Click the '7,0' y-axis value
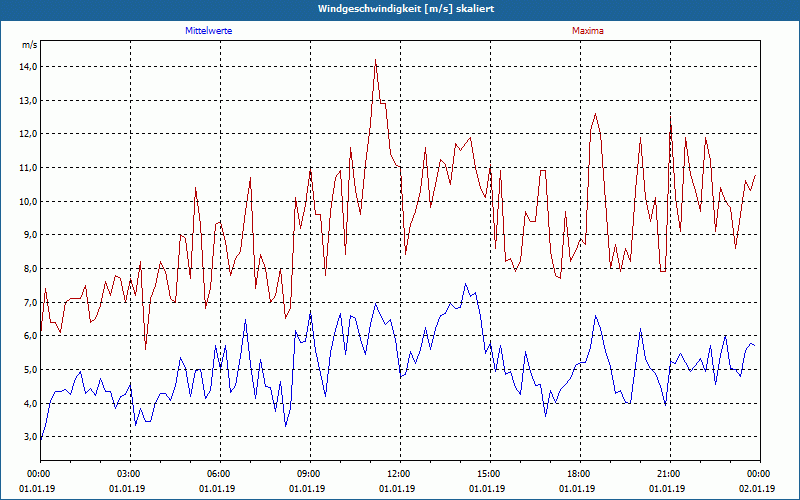Screen dimensions: 800x500 point(31,303)
